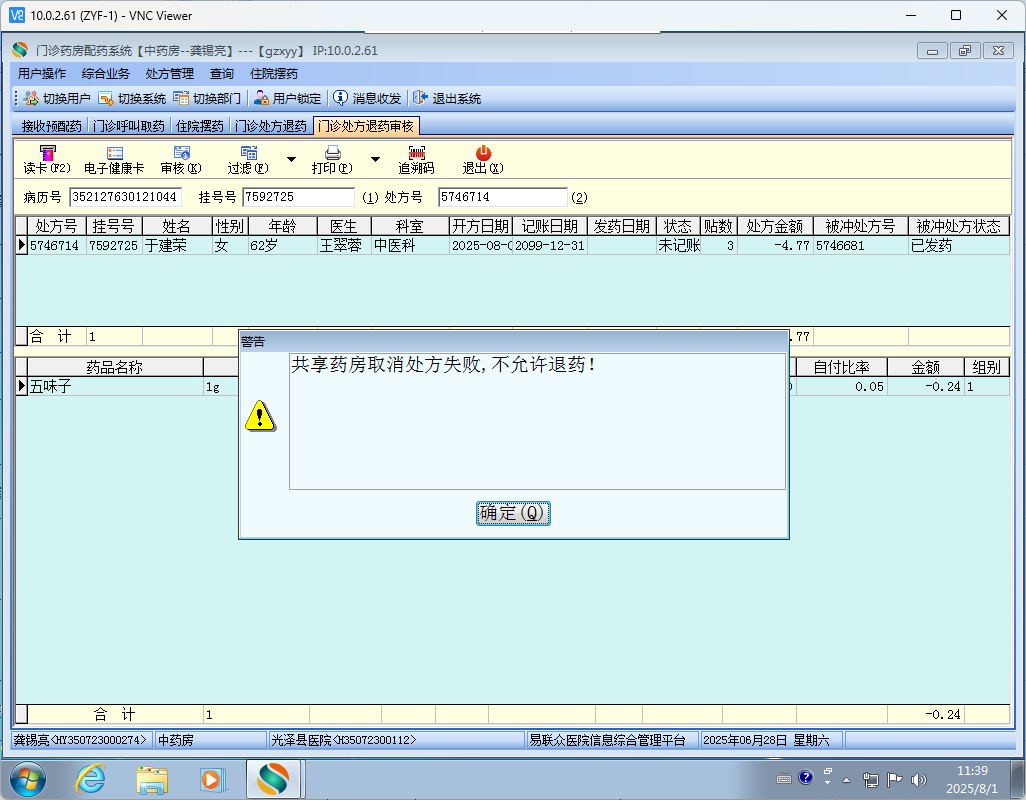Image resolution: width=1026 pixels, height=800 pixels.
Task: Click 用户锁定 user lock toolbar item
Action: point(287,98)
